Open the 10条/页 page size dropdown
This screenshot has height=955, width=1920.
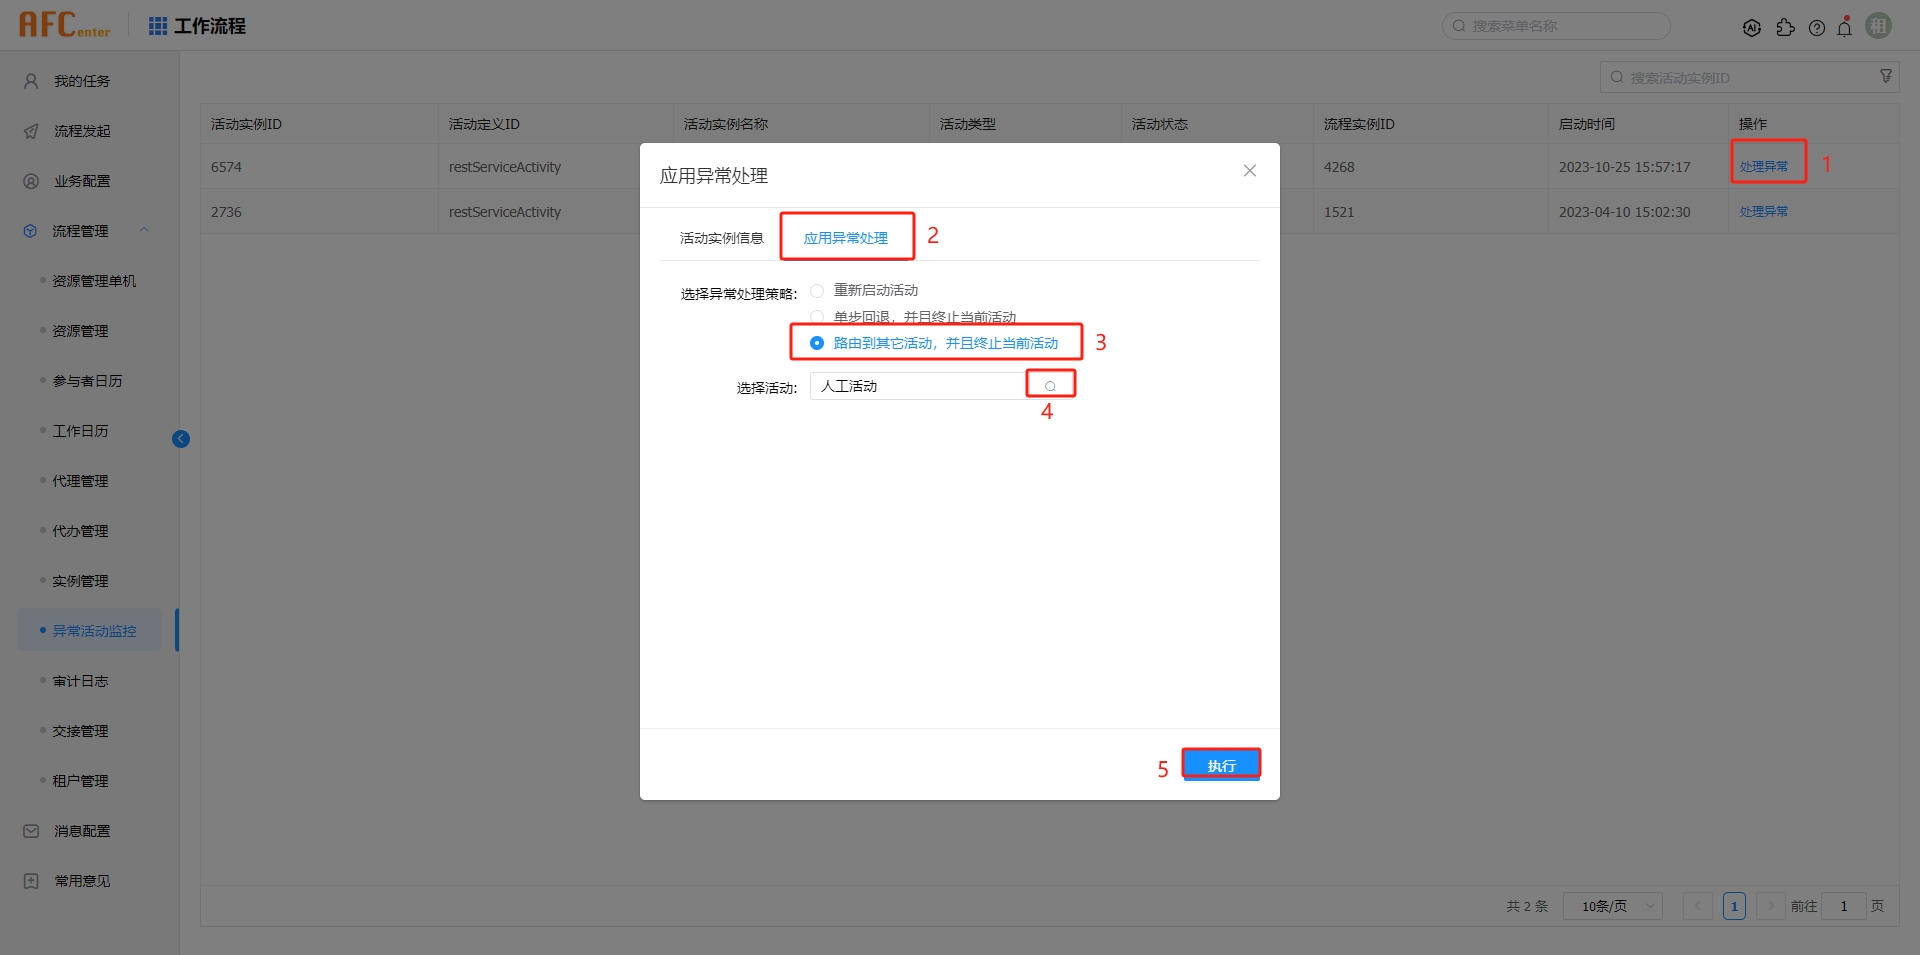click(x=1612, y=906)
